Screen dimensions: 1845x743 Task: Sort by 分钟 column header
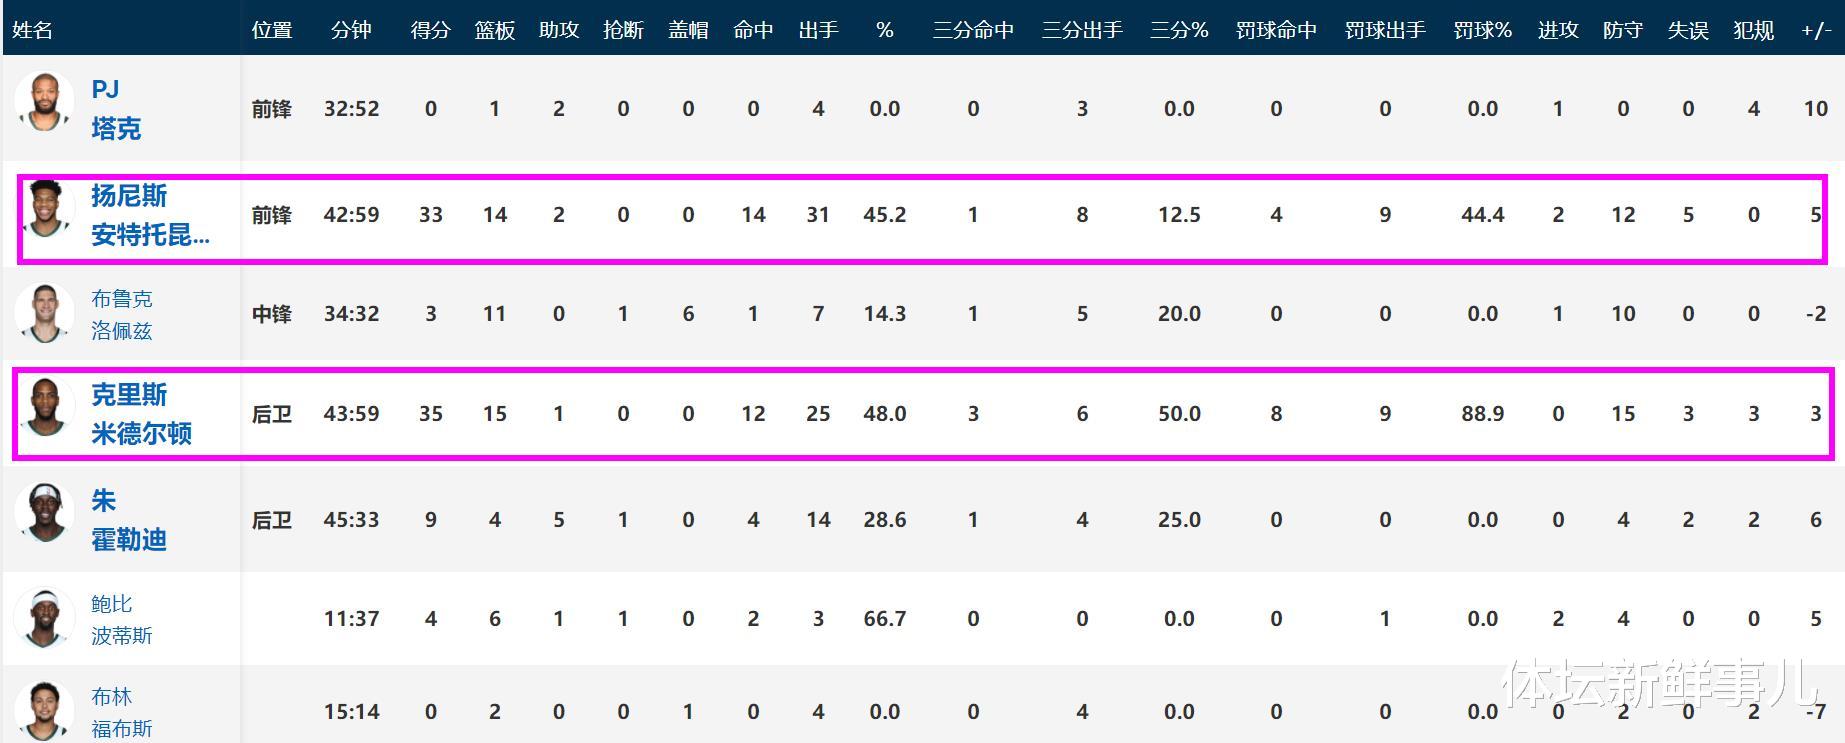[351, 30]
